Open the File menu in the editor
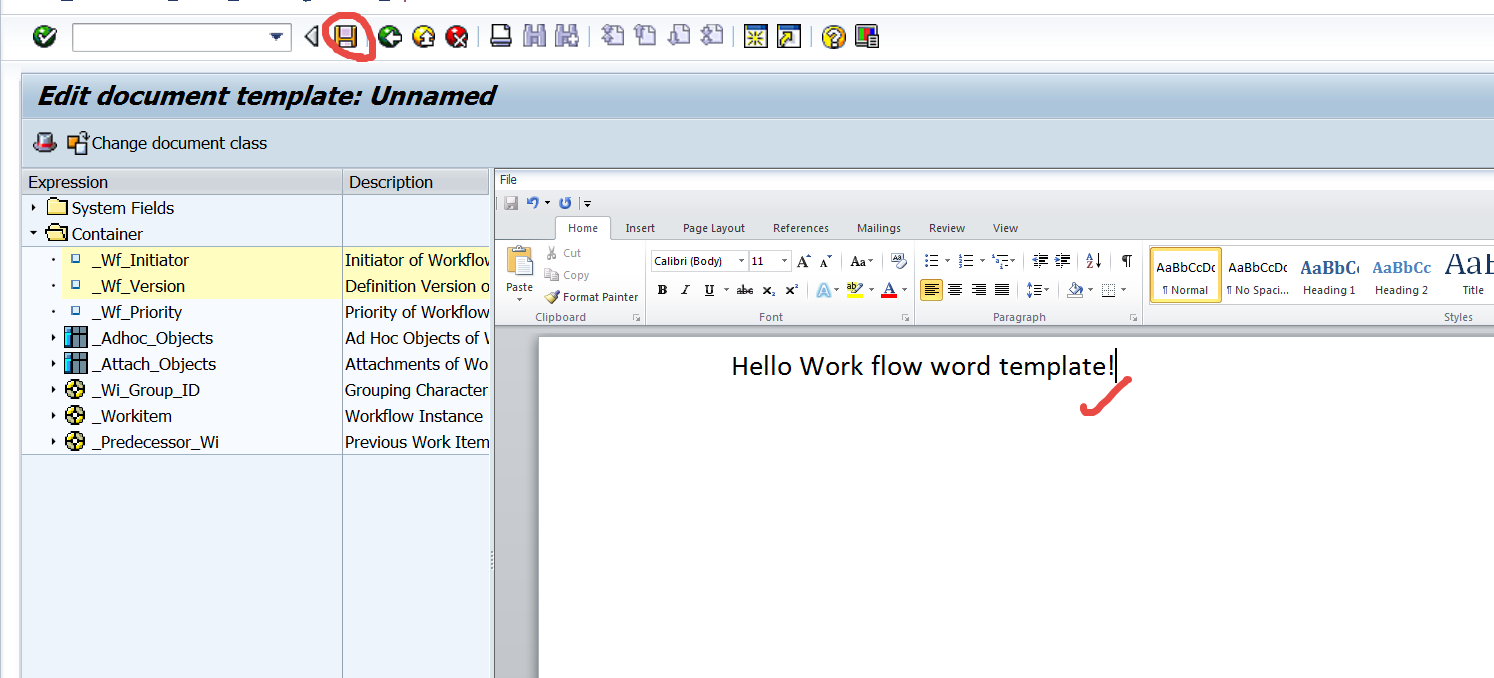 tap(508, 179)
